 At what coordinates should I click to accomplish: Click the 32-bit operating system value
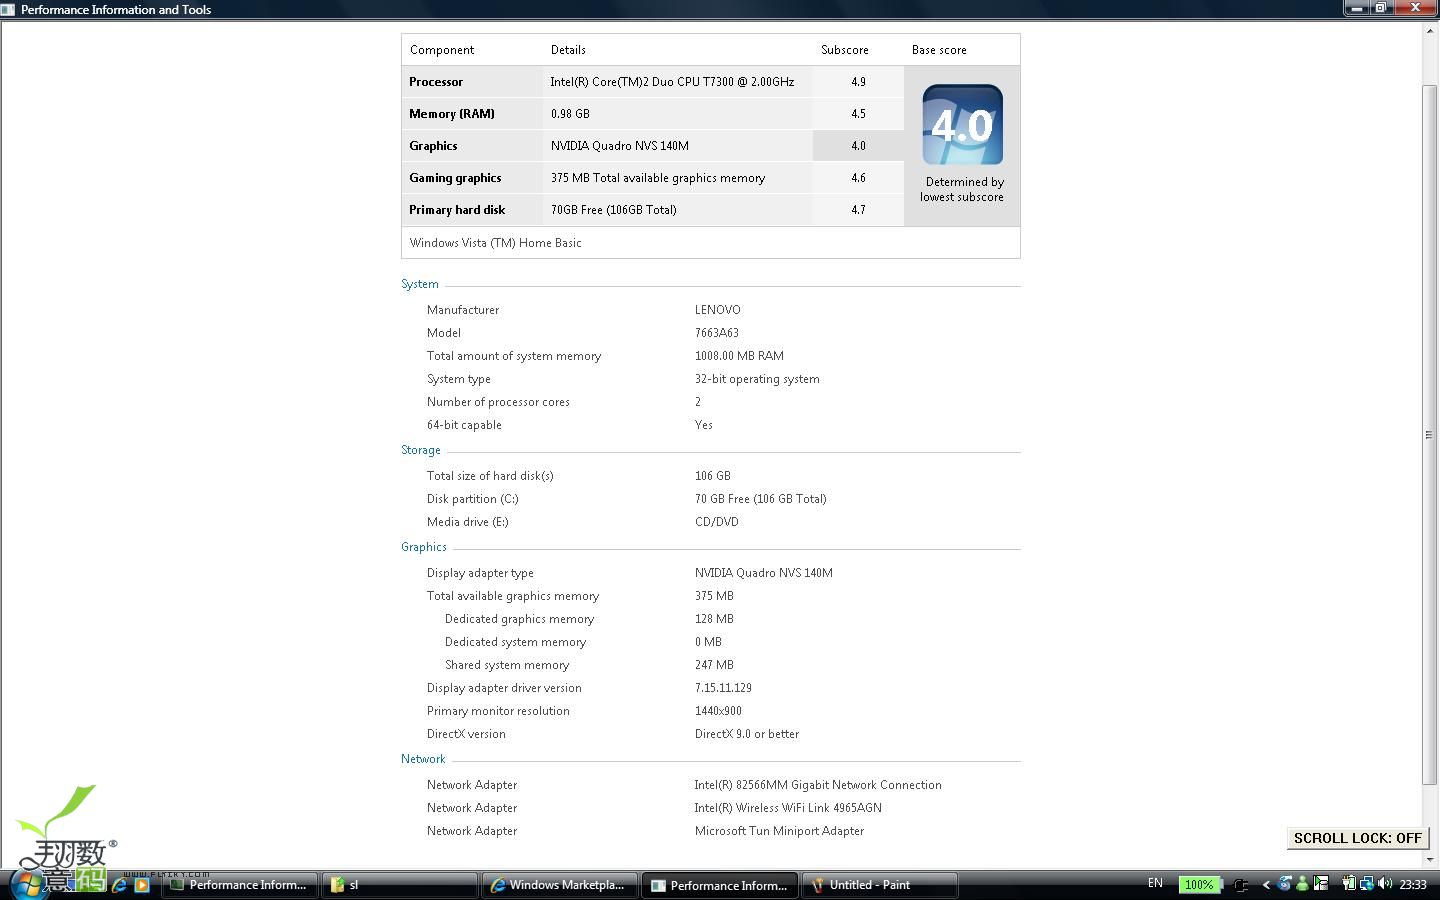pyautogui.click(x=757, y=379)
